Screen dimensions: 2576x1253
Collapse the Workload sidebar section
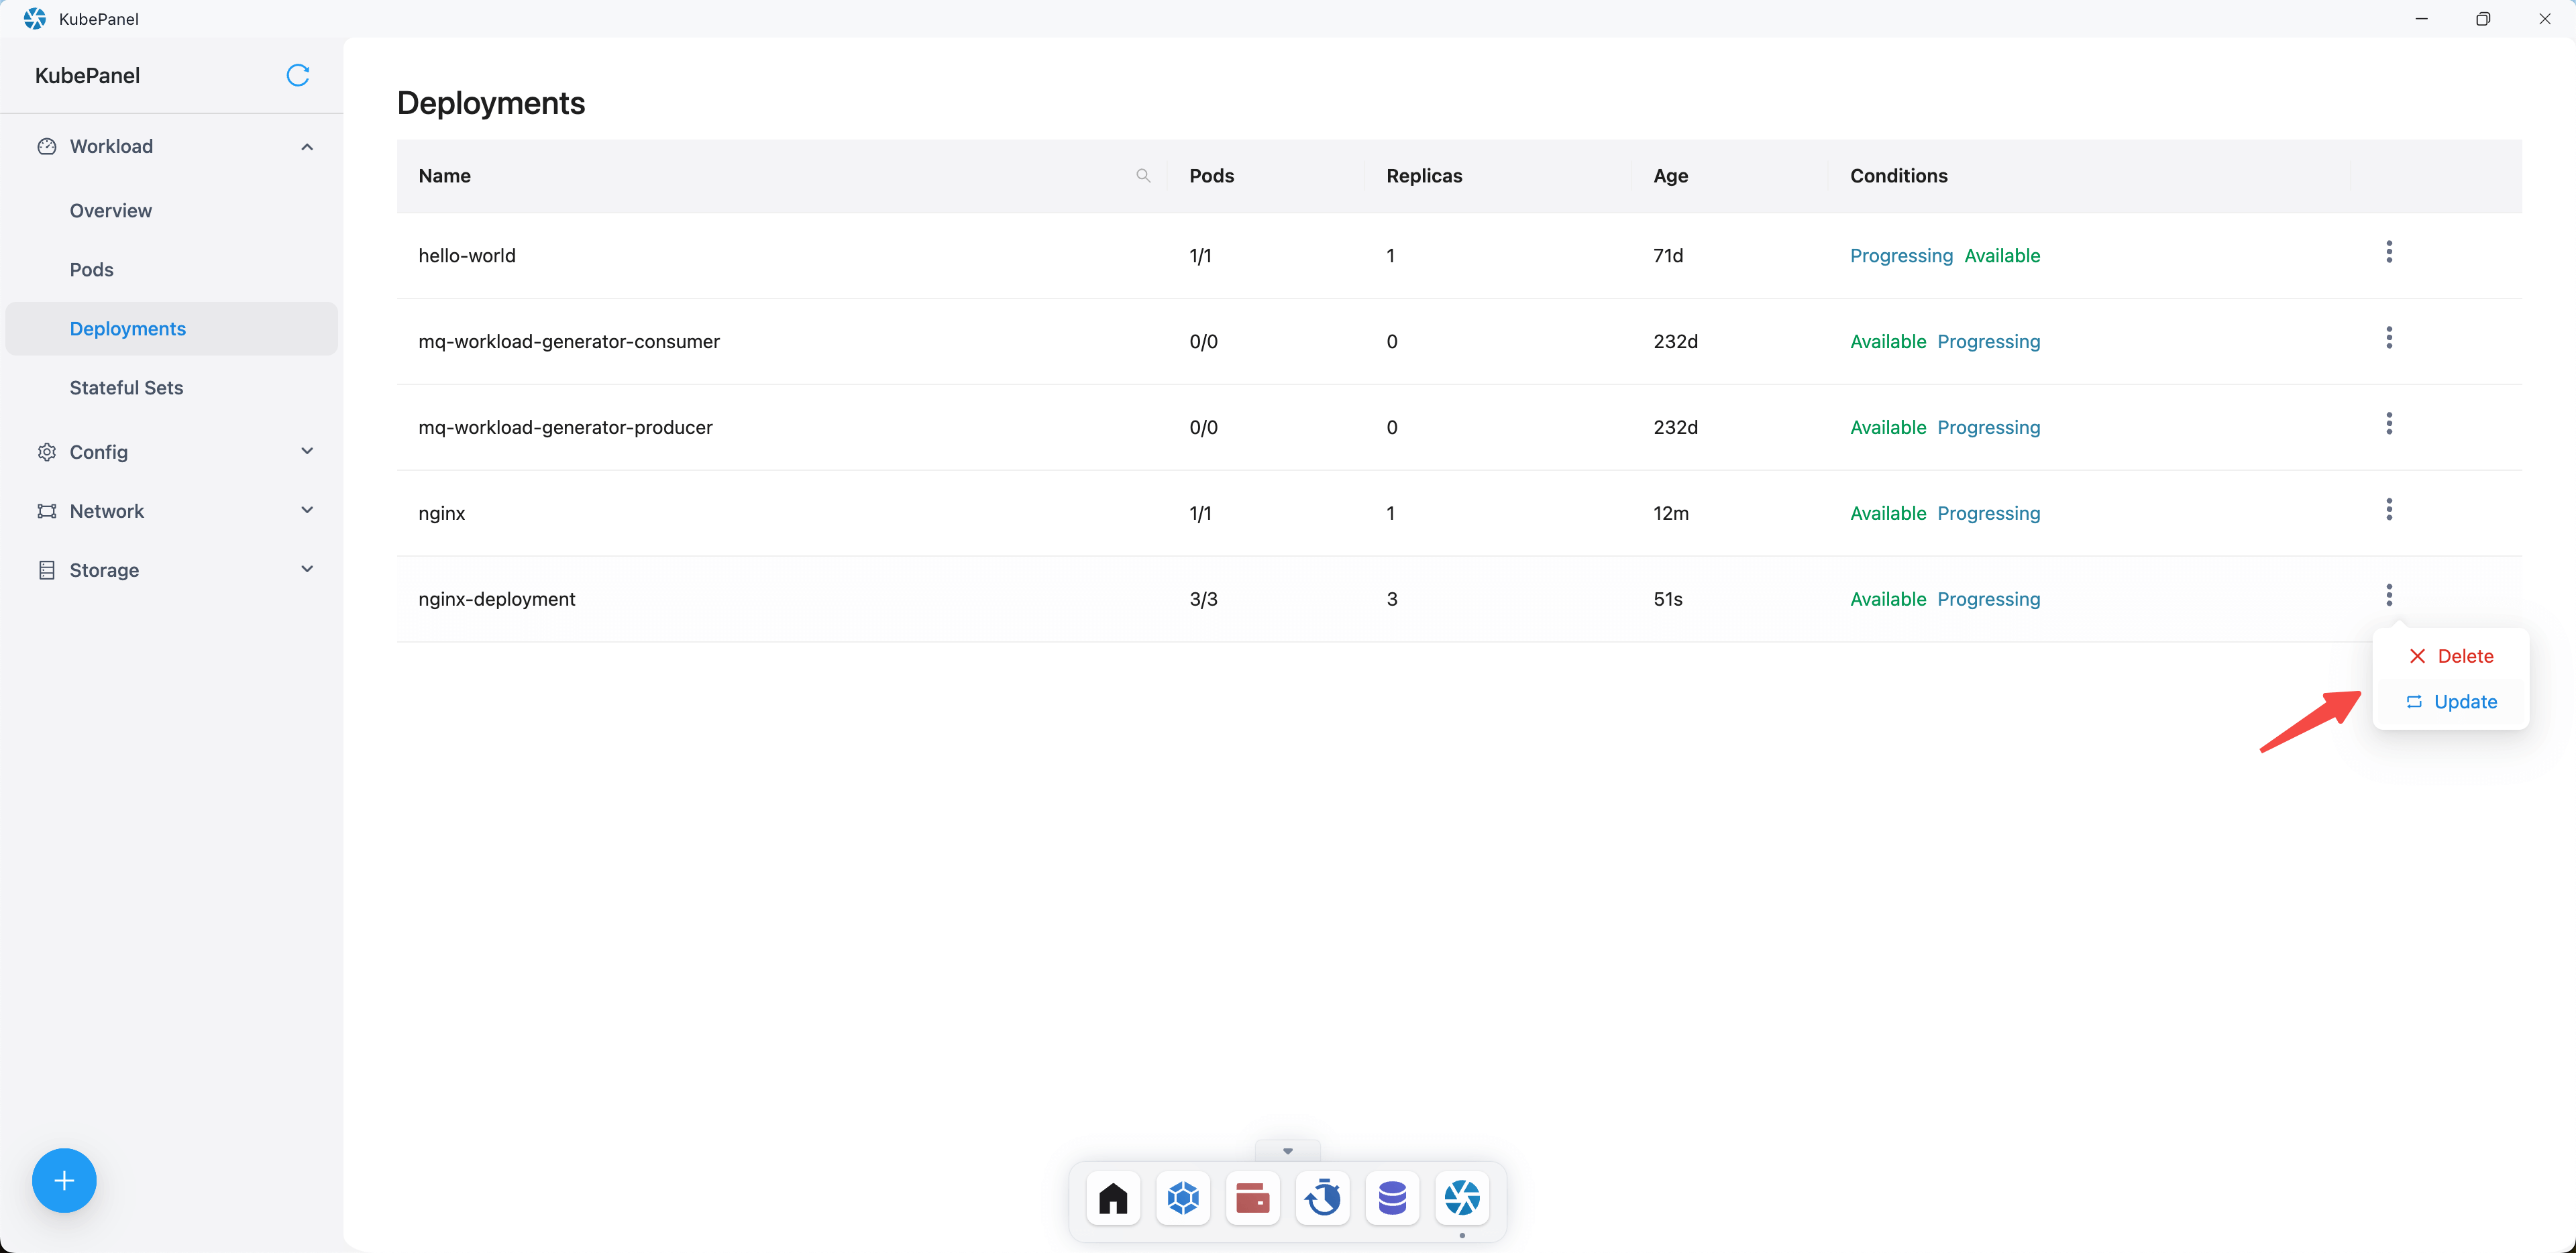(x=307, y=147)
